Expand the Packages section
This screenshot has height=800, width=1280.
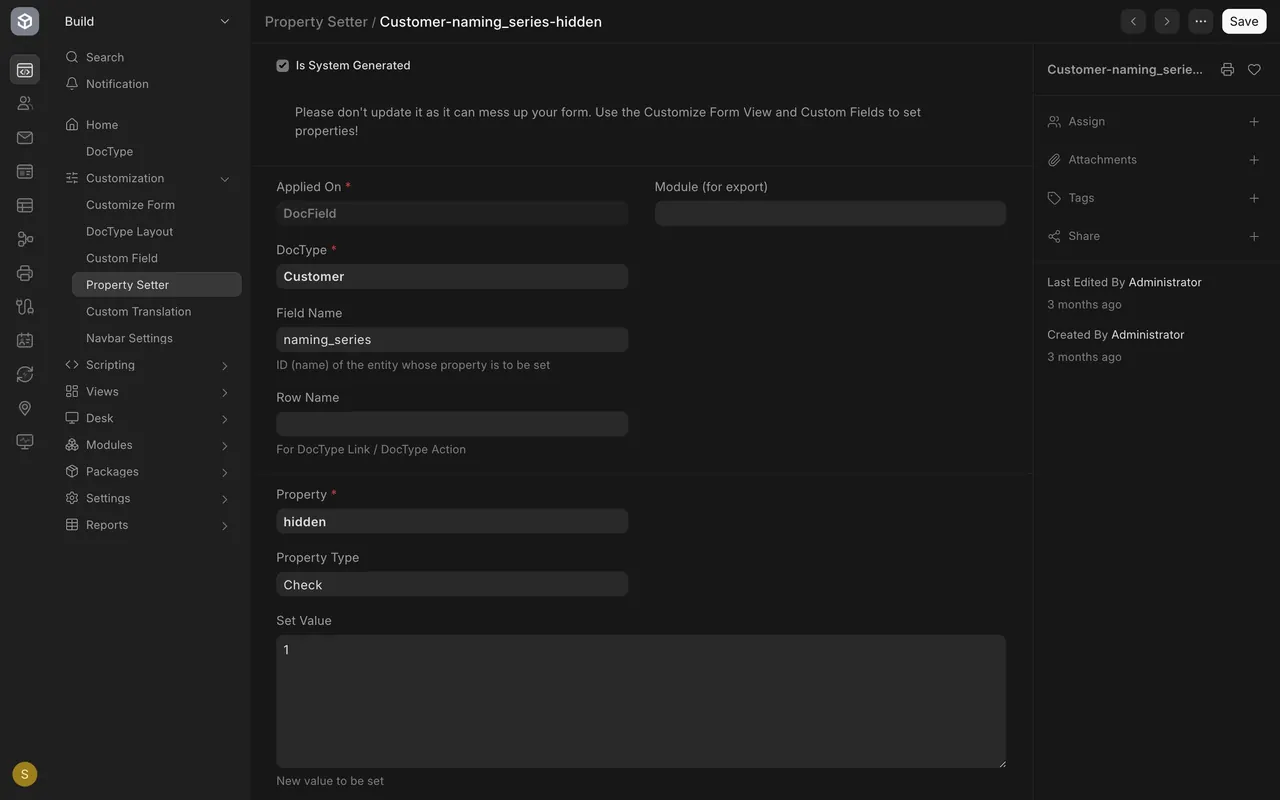click(225, 472)
